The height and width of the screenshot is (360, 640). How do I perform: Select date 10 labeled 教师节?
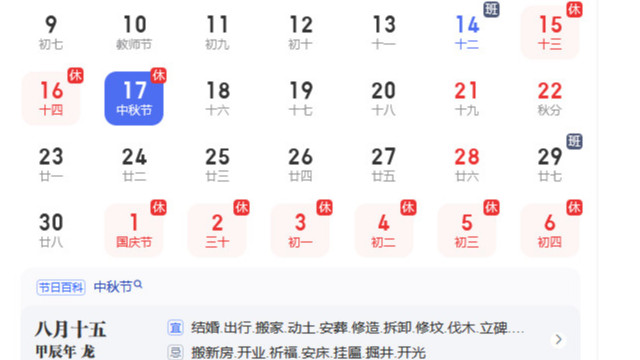point(134,32)
